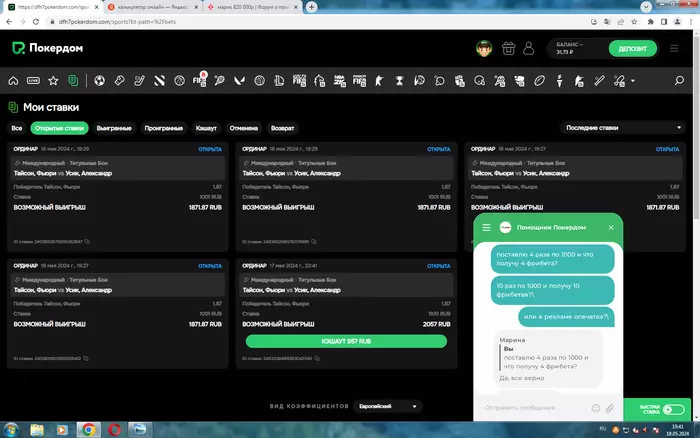Click 2057 RUB possible win value
700x438 pixels.
coord(436,324)
